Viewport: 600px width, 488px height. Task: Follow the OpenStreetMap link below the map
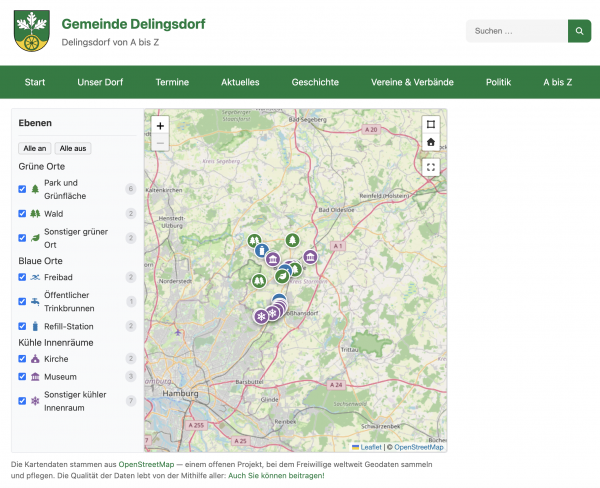[x=146, y=464]
